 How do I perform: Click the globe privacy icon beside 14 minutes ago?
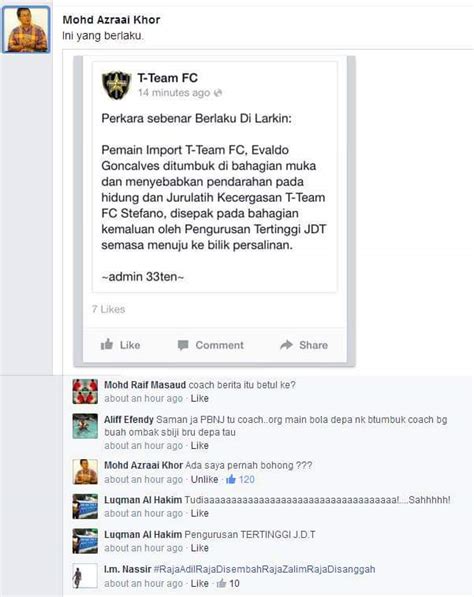(218, 93)
